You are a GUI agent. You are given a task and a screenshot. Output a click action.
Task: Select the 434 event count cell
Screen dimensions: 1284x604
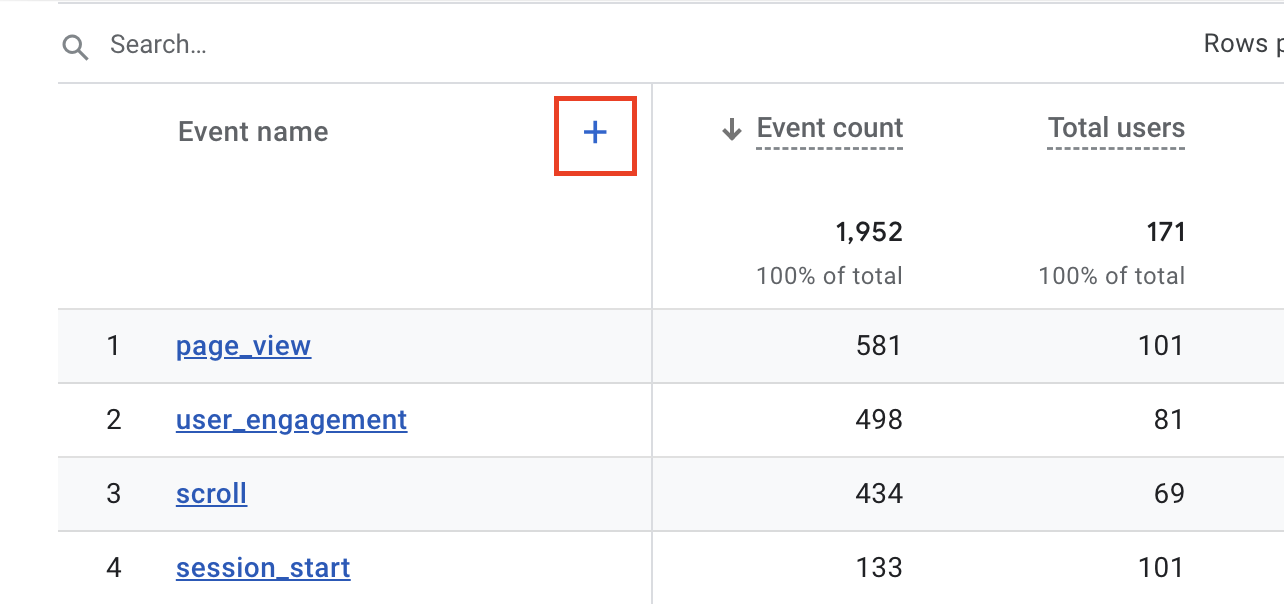pyautogui.click(x=879, y=494)
